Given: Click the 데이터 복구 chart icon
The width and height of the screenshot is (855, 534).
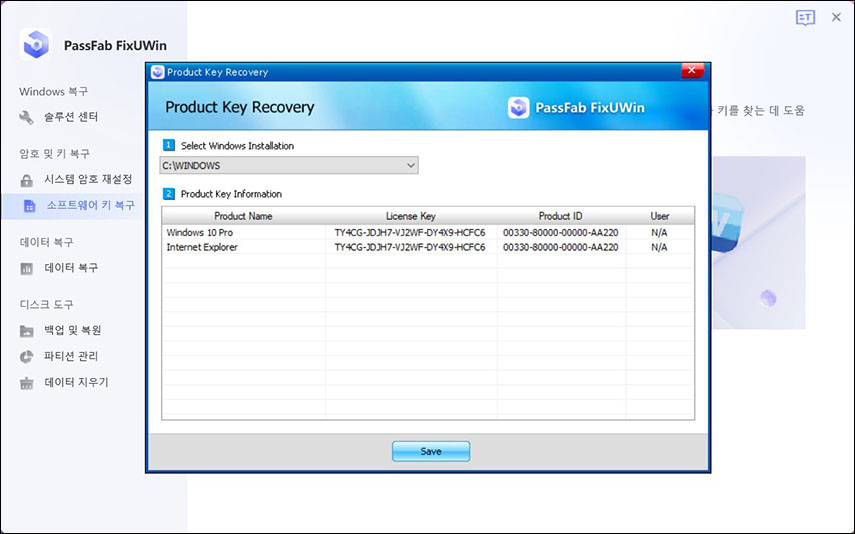Looking at the screenshot, I should pyautogui.click(x=27, y=268).
